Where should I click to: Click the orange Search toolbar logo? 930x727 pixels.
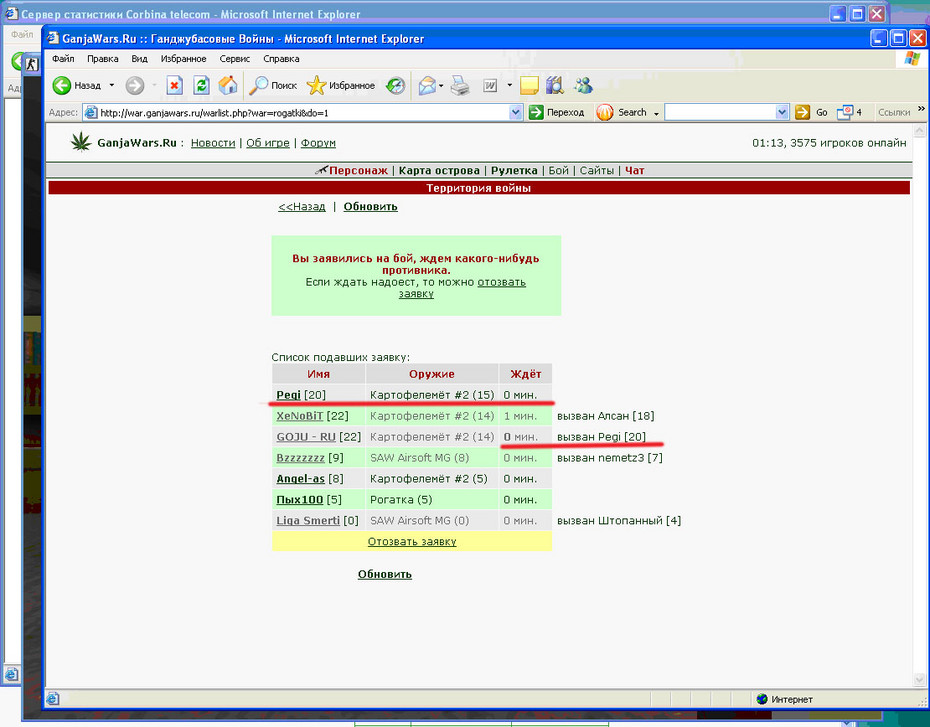tap(604, 112)
